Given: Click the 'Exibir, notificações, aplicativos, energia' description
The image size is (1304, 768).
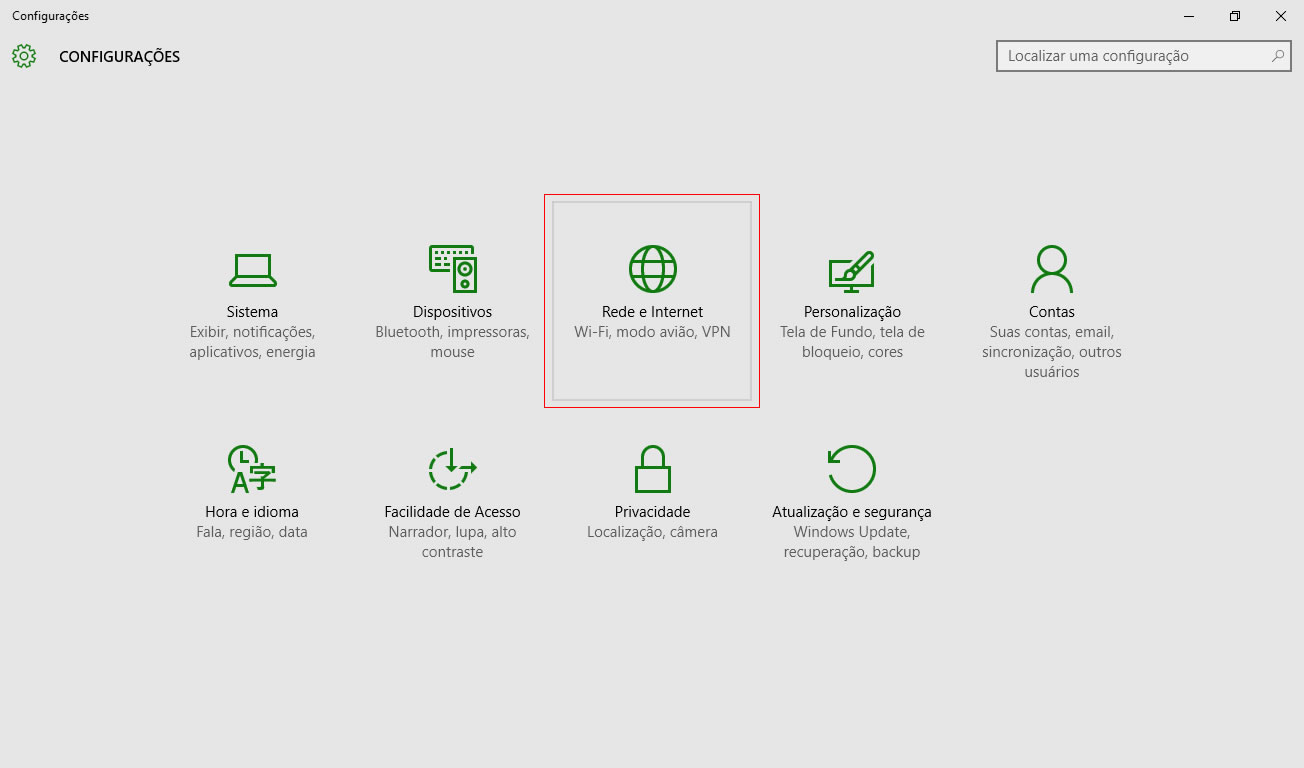Looking at the screenshot, I should coord(252,342).
